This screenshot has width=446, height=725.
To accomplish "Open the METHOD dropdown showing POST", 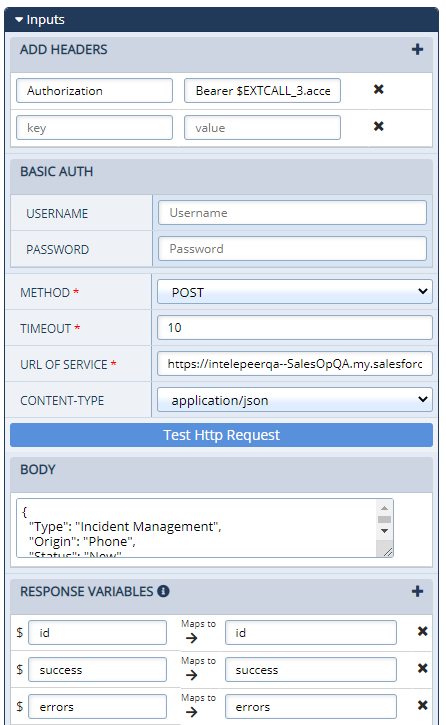I will pyautogui.click(x=295, y=292).
